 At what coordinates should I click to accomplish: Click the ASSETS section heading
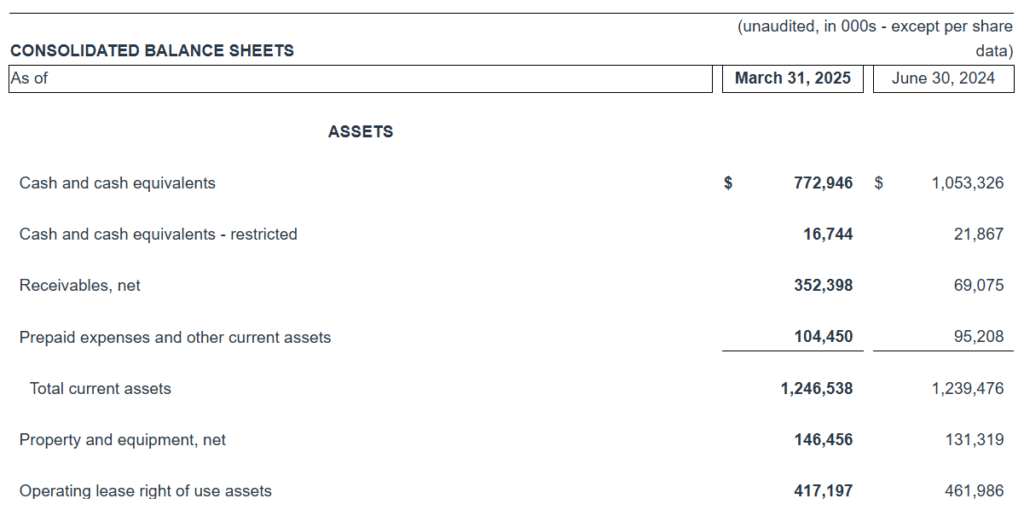point(360,132)
